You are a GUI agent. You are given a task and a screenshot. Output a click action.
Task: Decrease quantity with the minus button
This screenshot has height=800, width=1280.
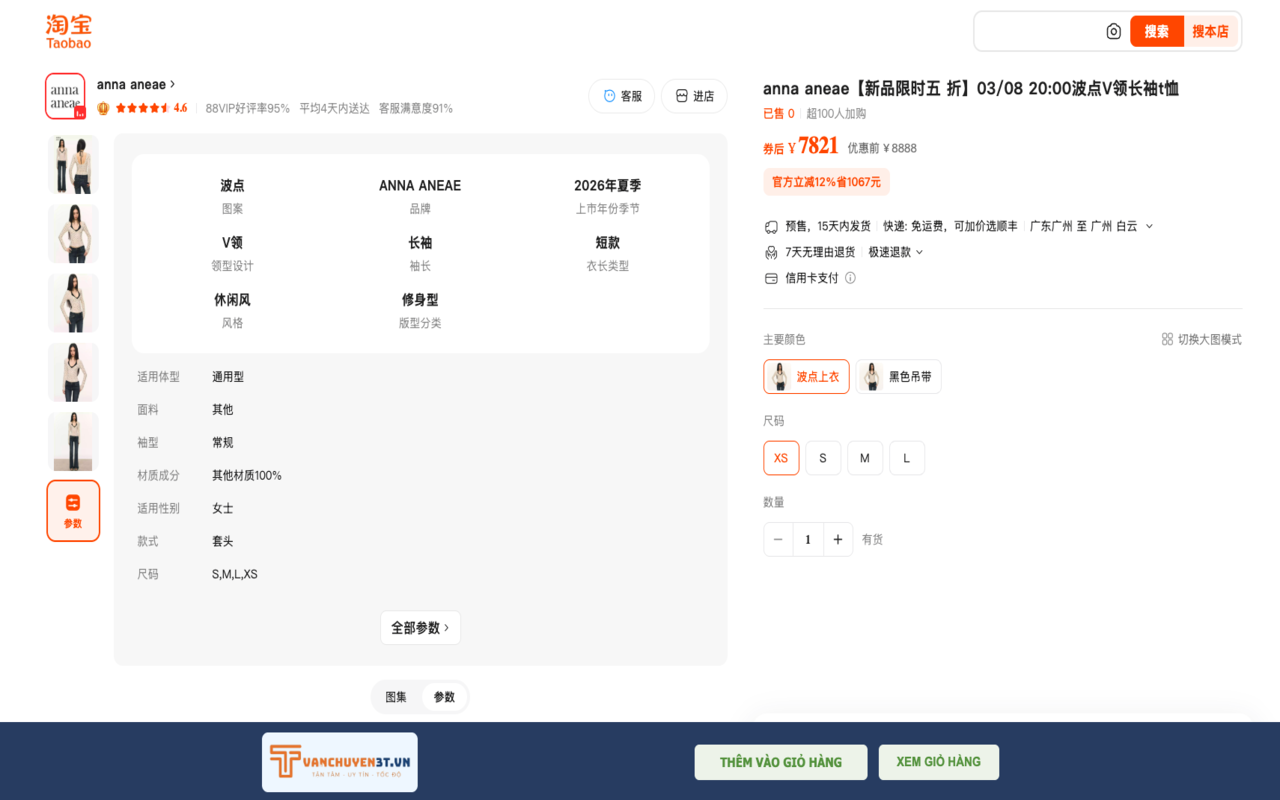778,539
